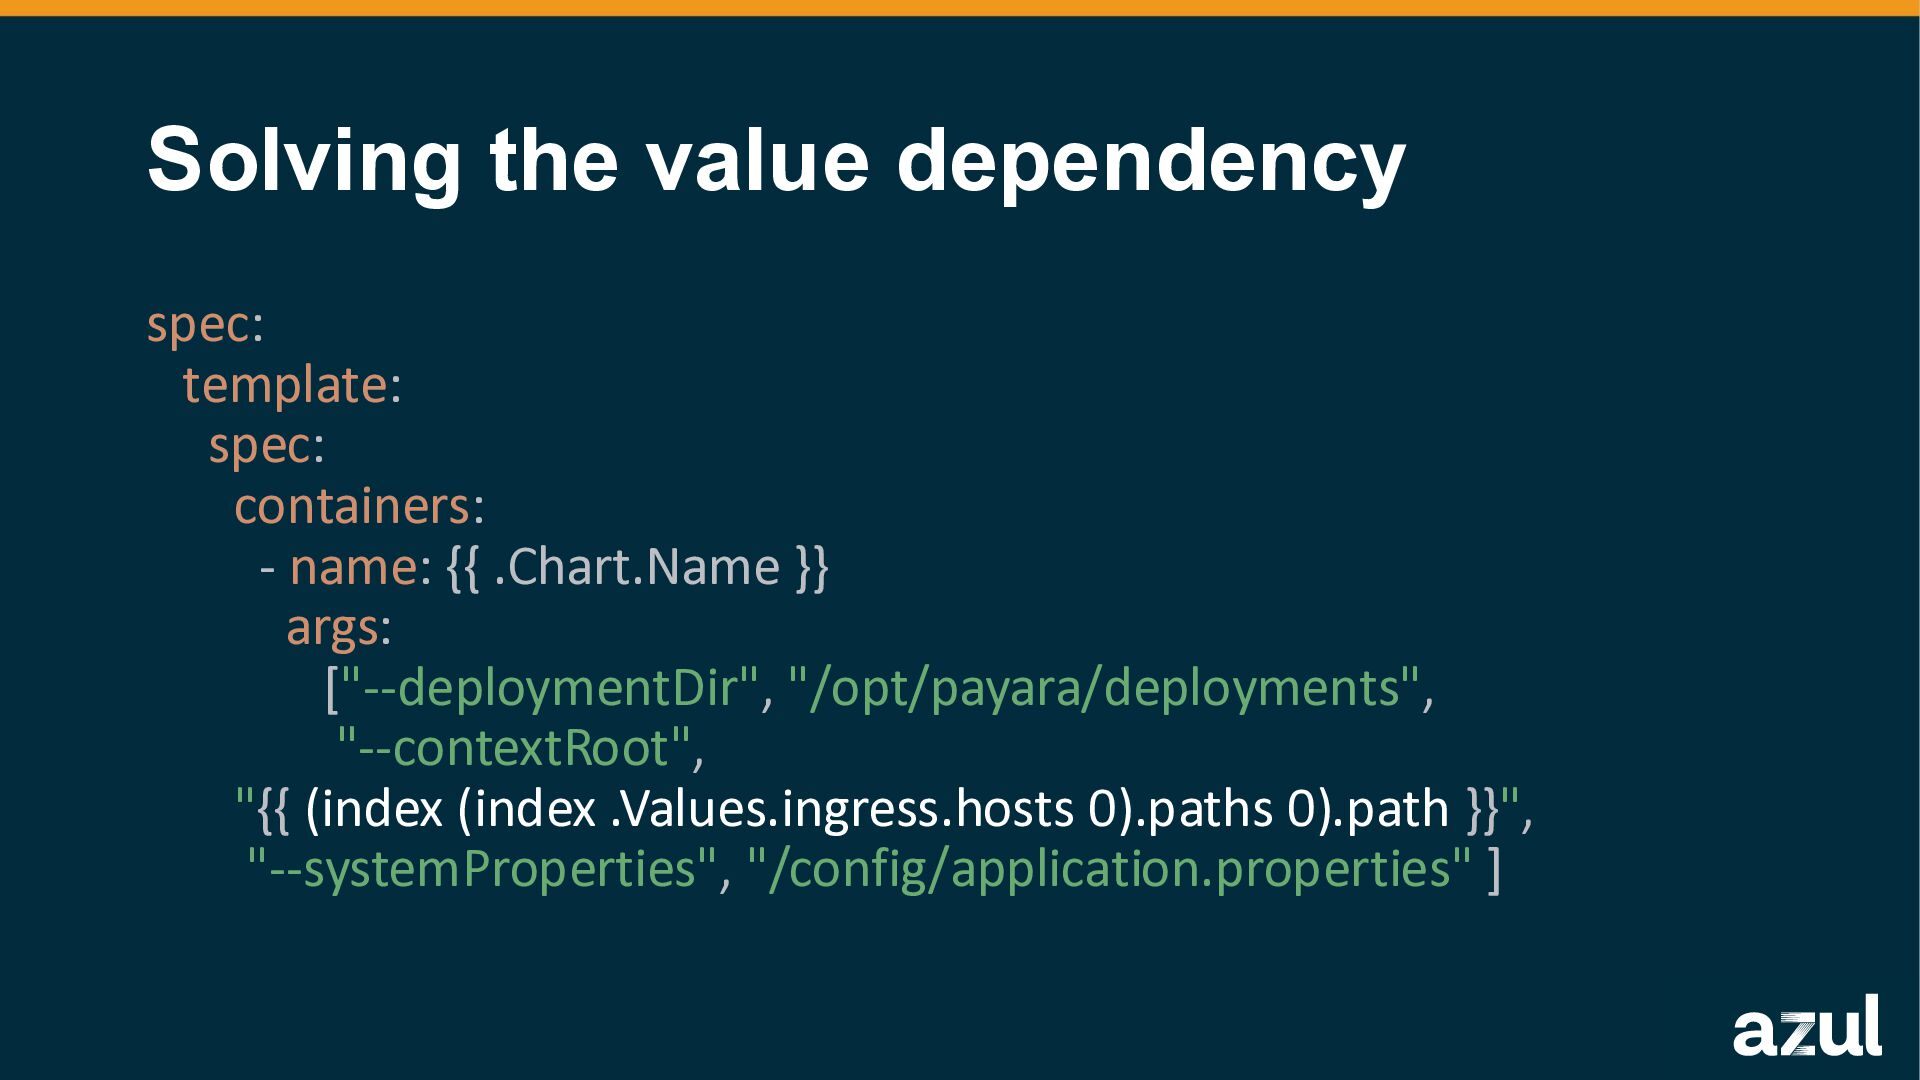Click the '--contextRoot' argument
The image size is (1920, 1080).
click(x=515, y=748)
